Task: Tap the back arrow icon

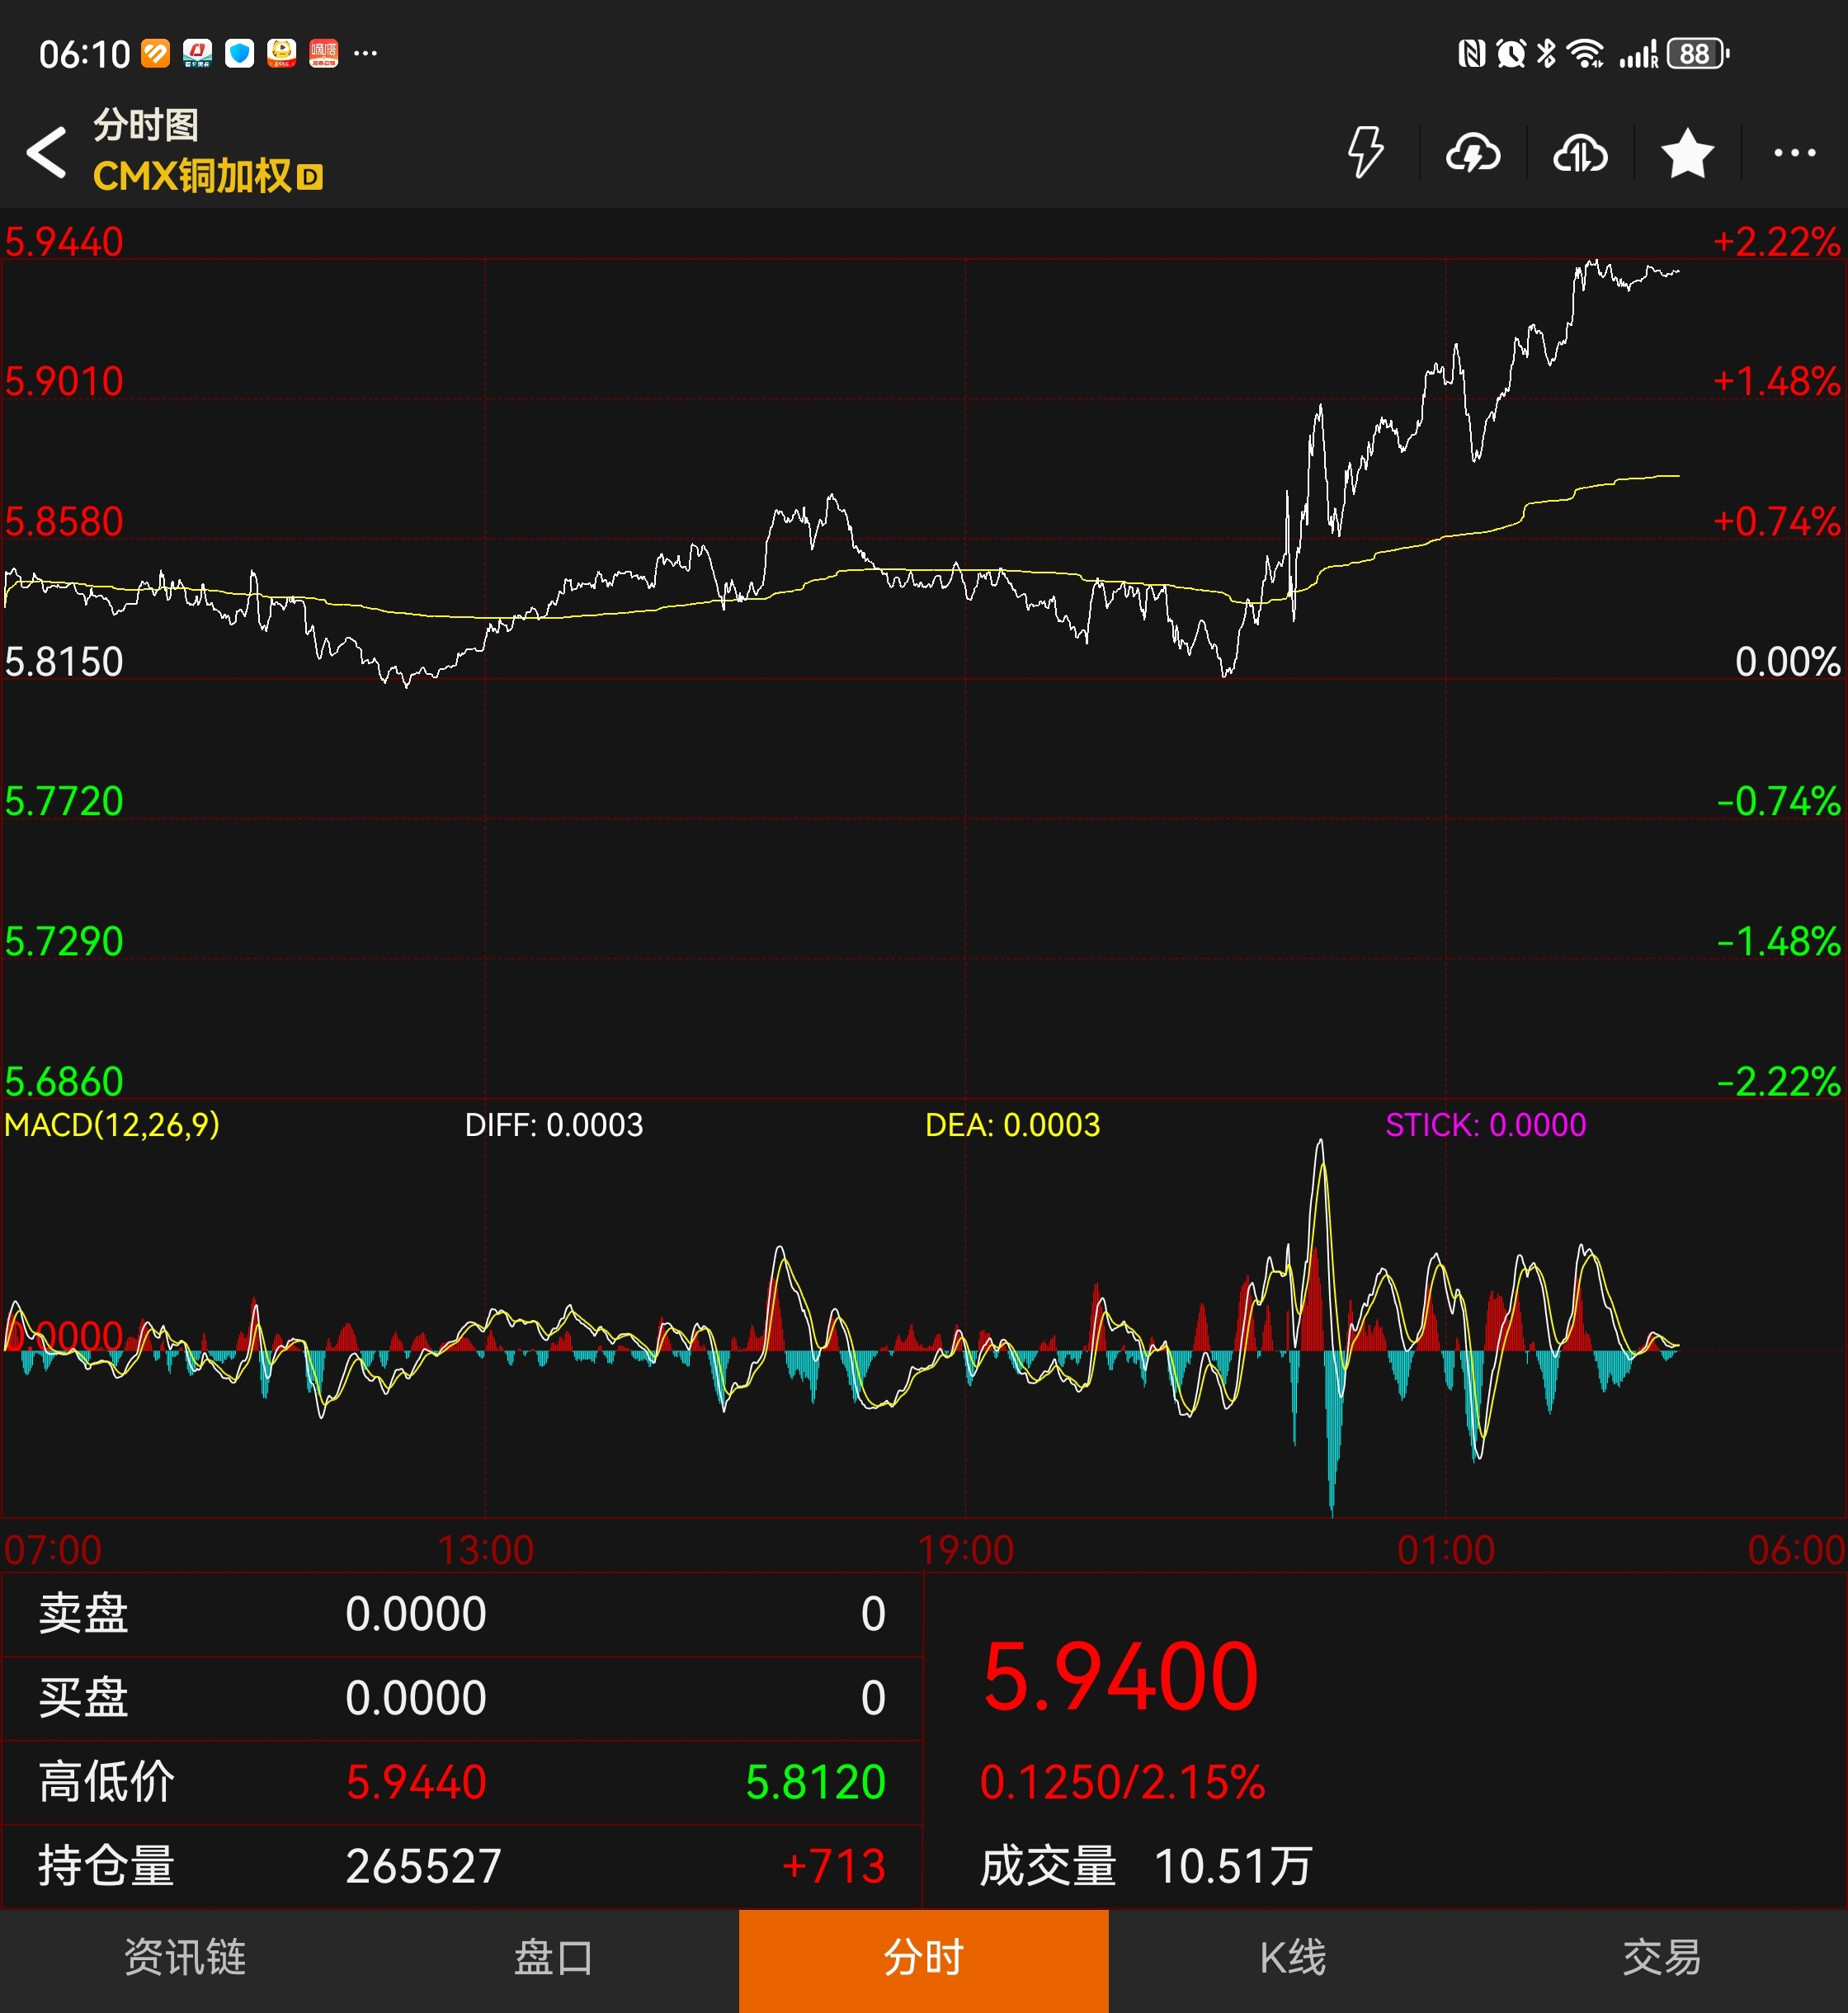Action: 47,153
